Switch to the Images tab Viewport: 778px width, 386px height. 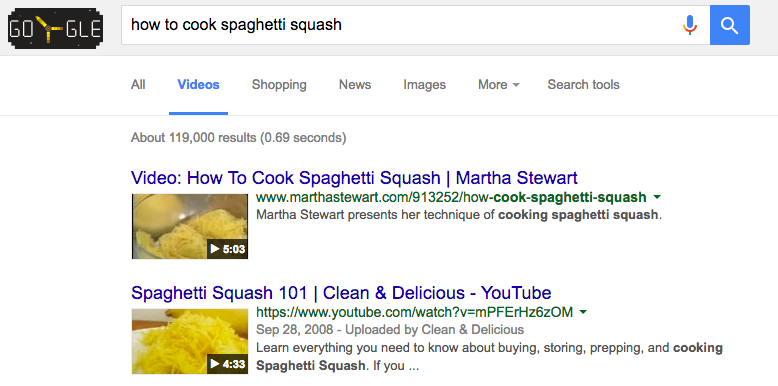tap(424, 85)
